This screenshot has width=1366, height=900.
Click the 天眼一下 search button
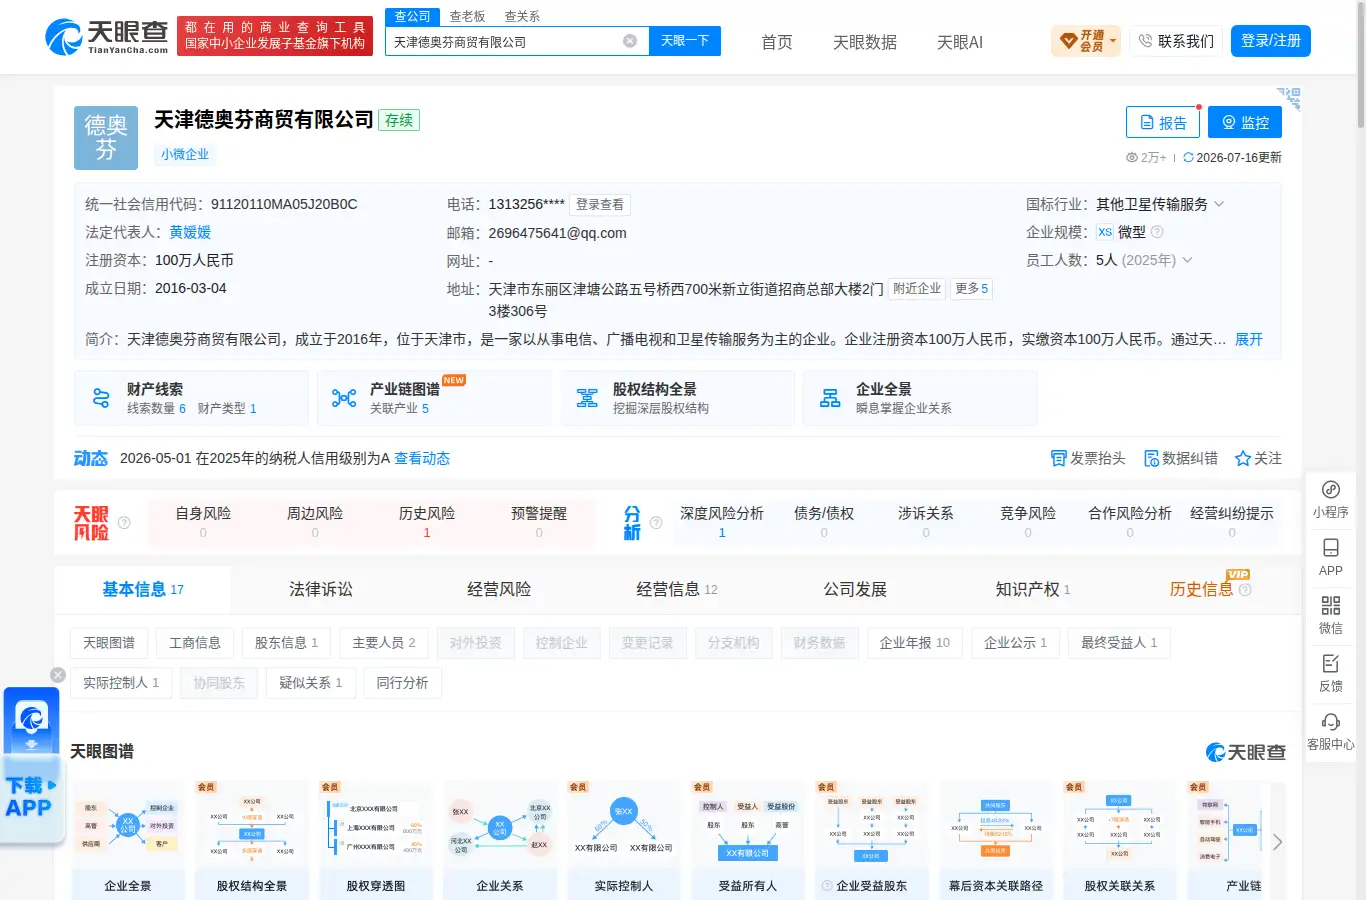point(685,41)
